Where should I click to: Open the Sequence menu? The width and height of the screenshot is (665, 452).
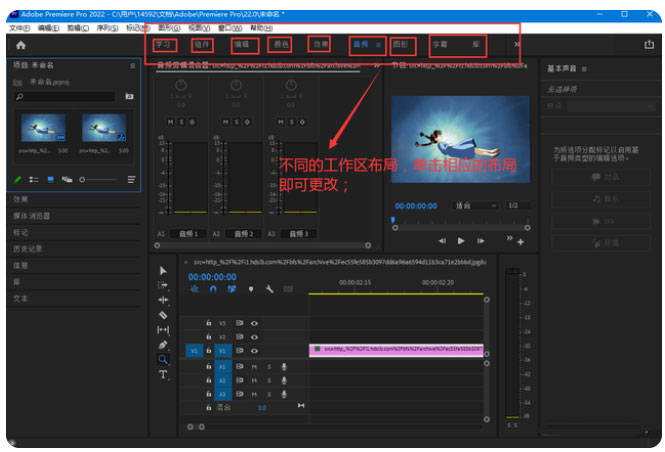pyautogui.click(x=107, y=28)
